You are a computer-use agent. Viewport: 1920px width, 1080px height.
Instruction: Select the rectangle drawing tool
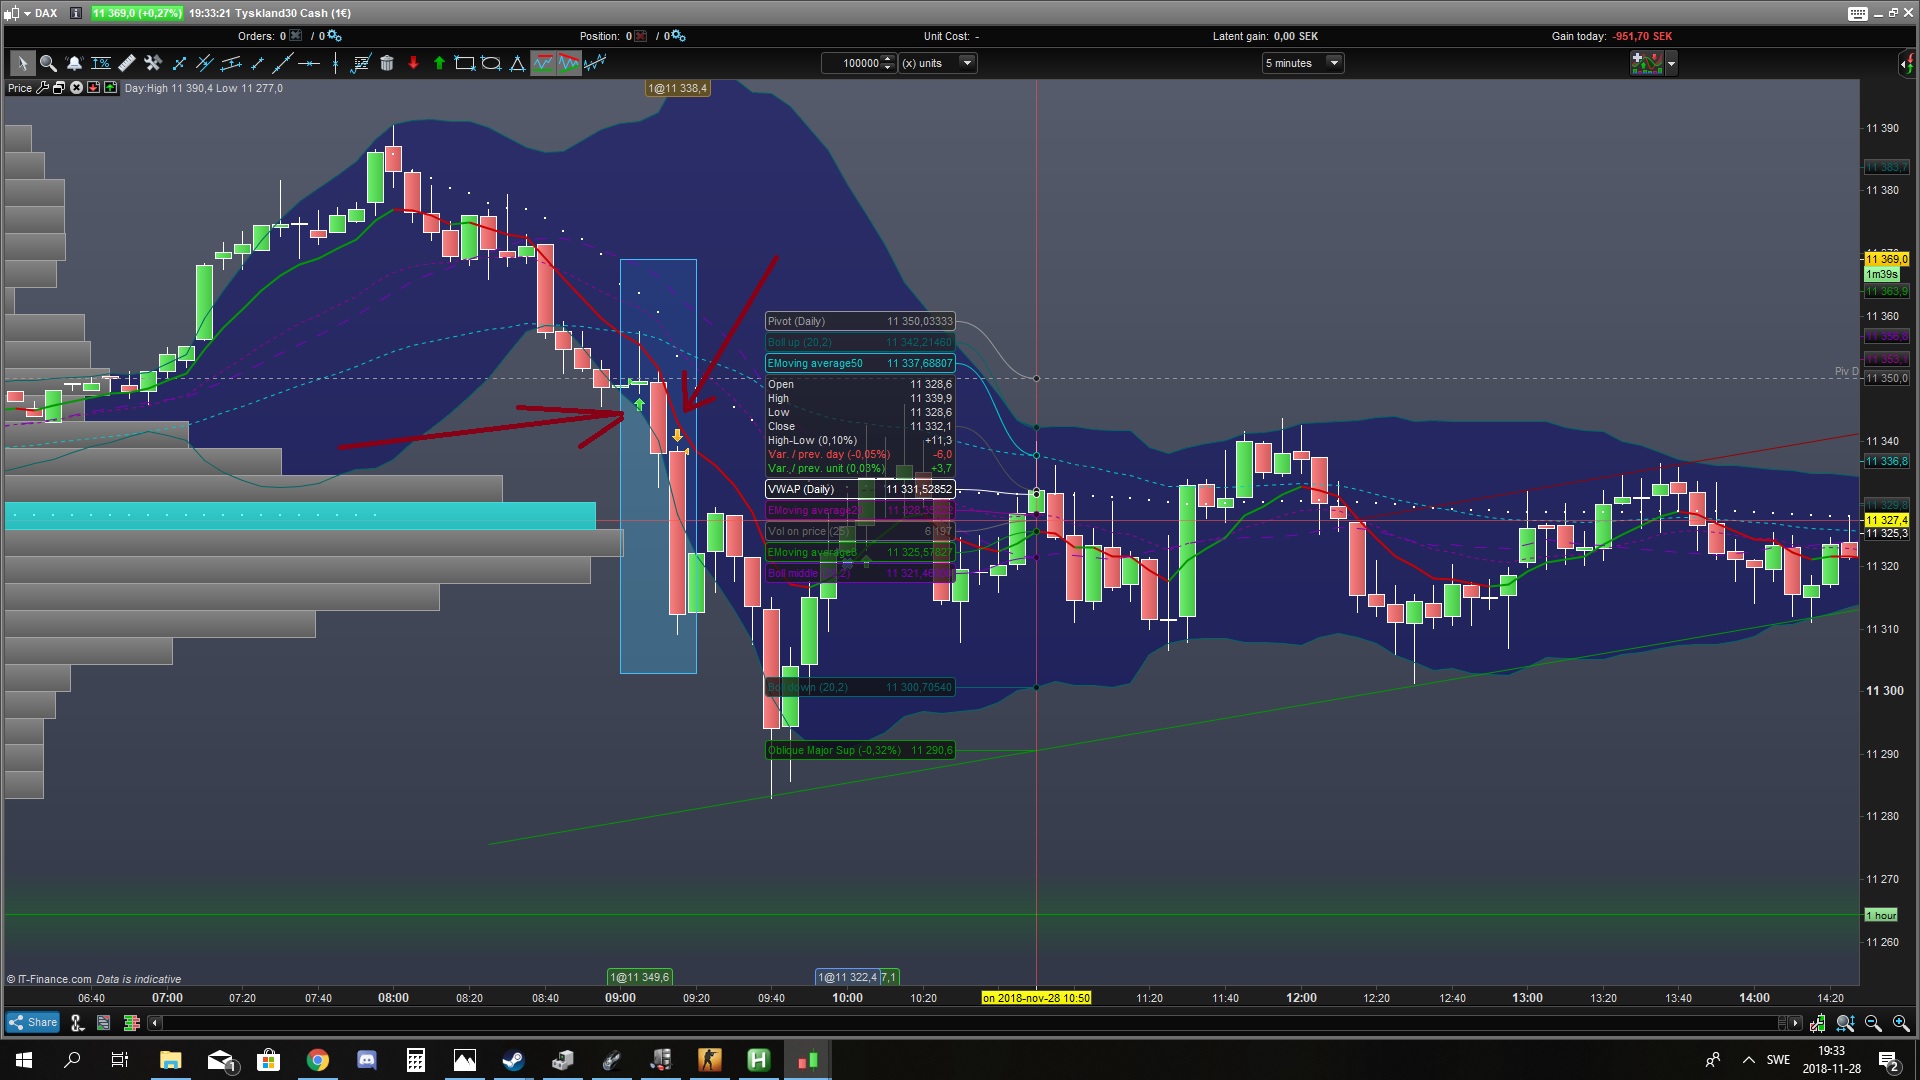click(x=465, y=63)
